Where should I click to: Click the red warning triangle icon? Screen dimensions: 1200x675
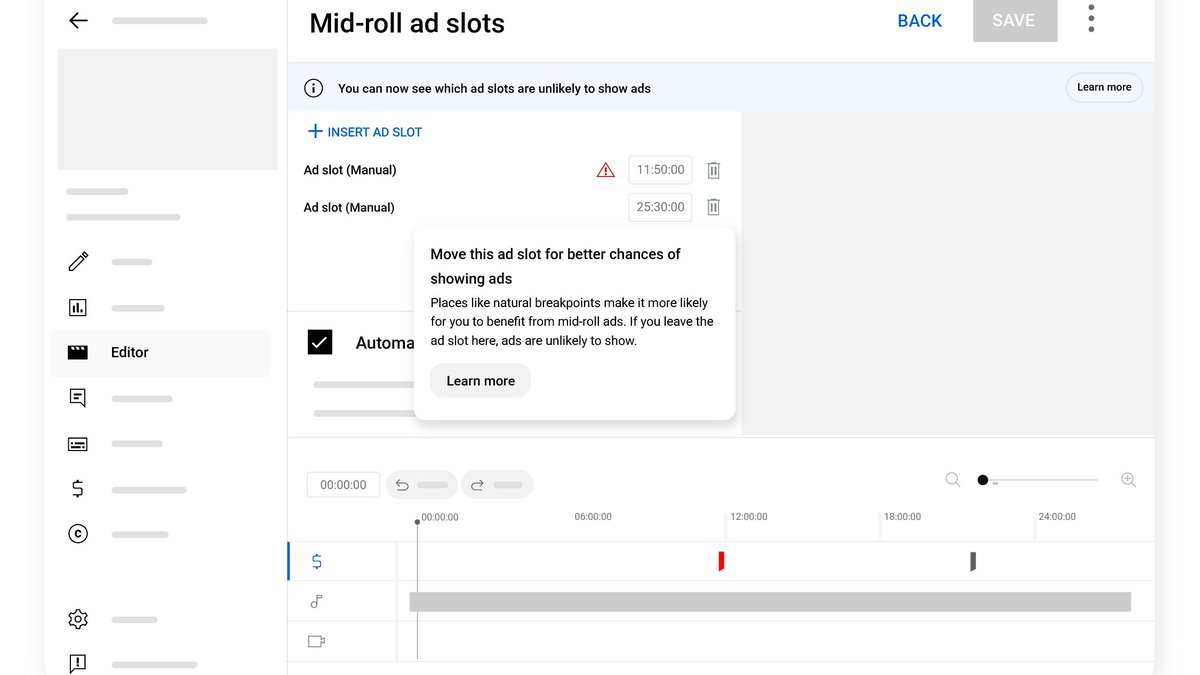605,170
